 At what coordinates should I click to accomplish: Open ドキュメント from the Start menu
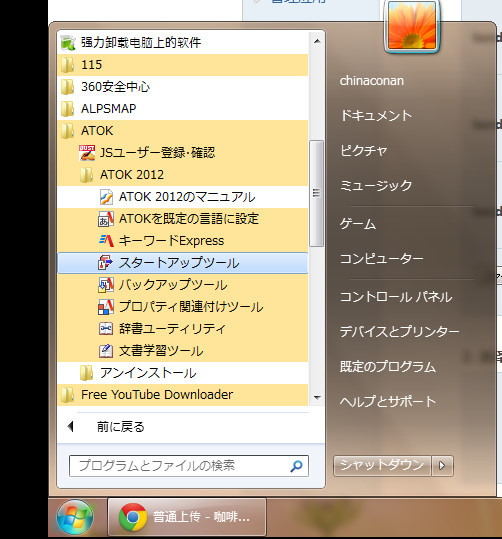[x=376, y=116]
